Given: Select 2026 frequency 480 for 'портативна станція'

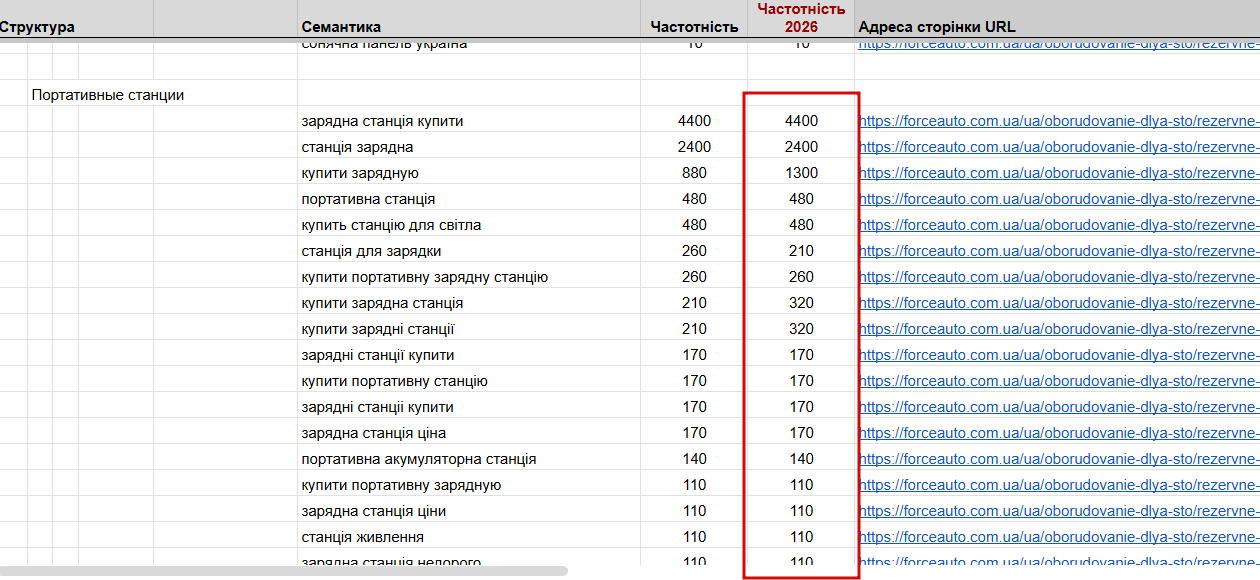Looking at the screenshot, I should (801, 199).
